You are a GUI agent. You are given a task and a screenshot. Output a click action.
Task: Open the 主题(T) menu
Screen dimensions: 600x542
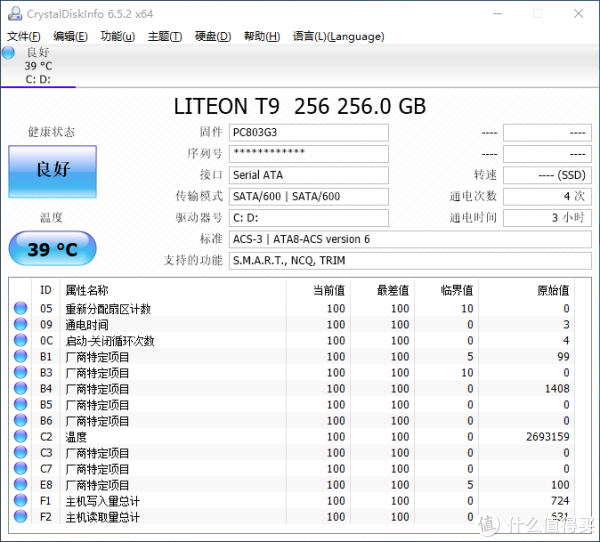click(x=165, y=36)
